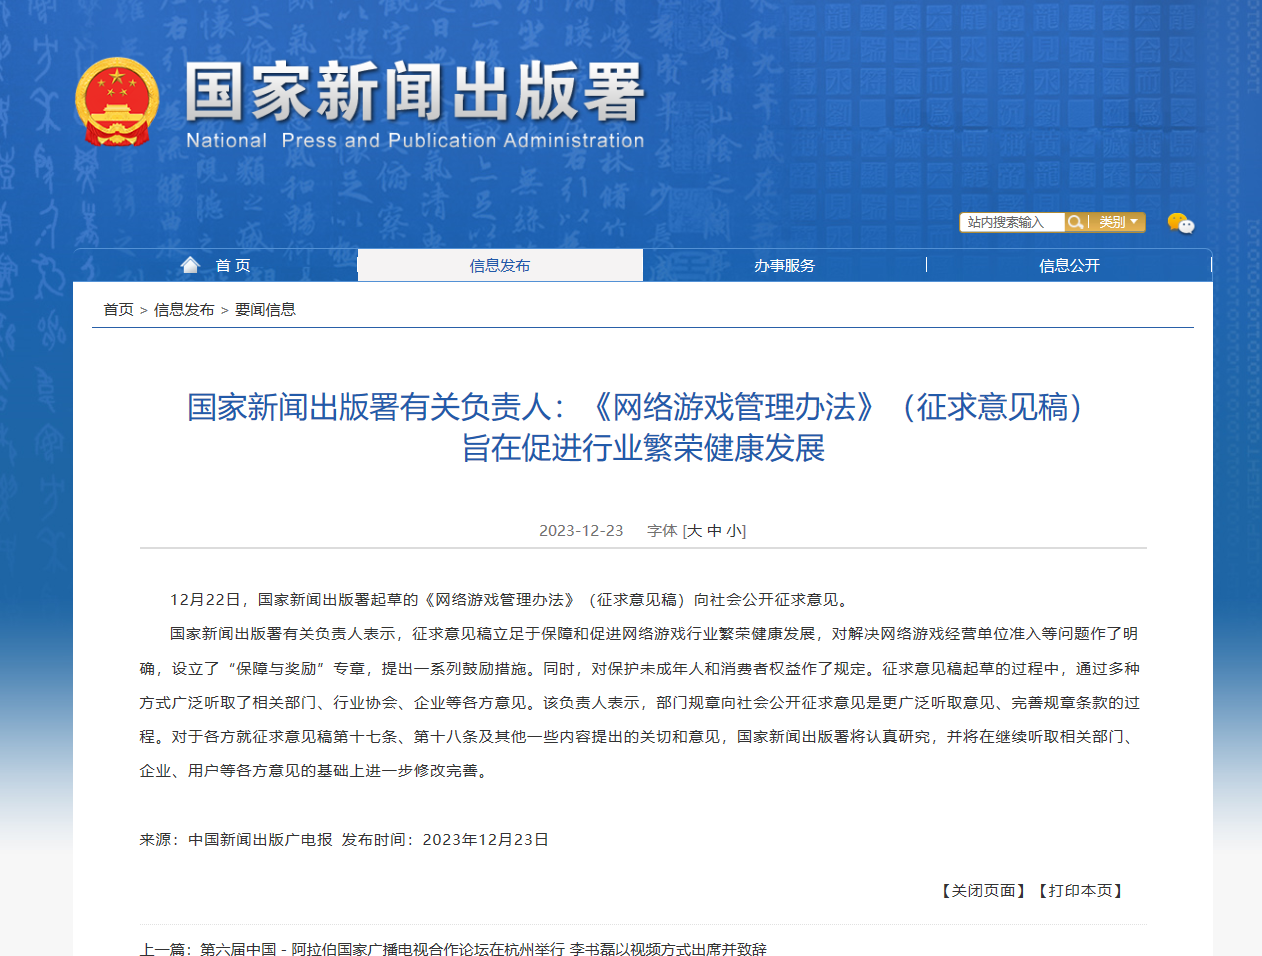Set font size to 小
The width and height of the screenshot is (1262, 956).
[x=734, y=531]
